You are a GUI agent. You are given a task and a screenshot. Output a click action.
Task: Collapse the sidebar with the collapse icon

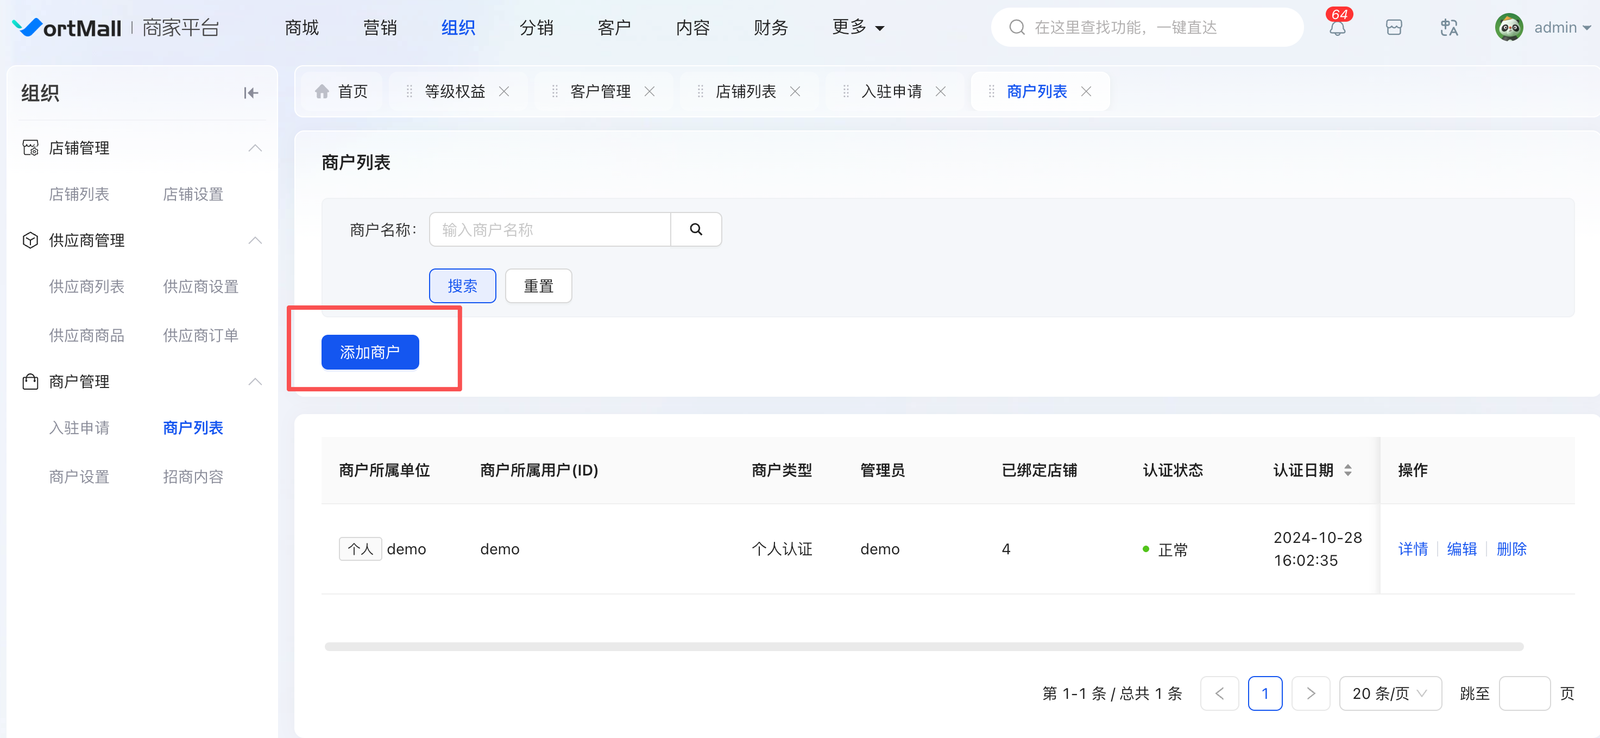(251, 93)
